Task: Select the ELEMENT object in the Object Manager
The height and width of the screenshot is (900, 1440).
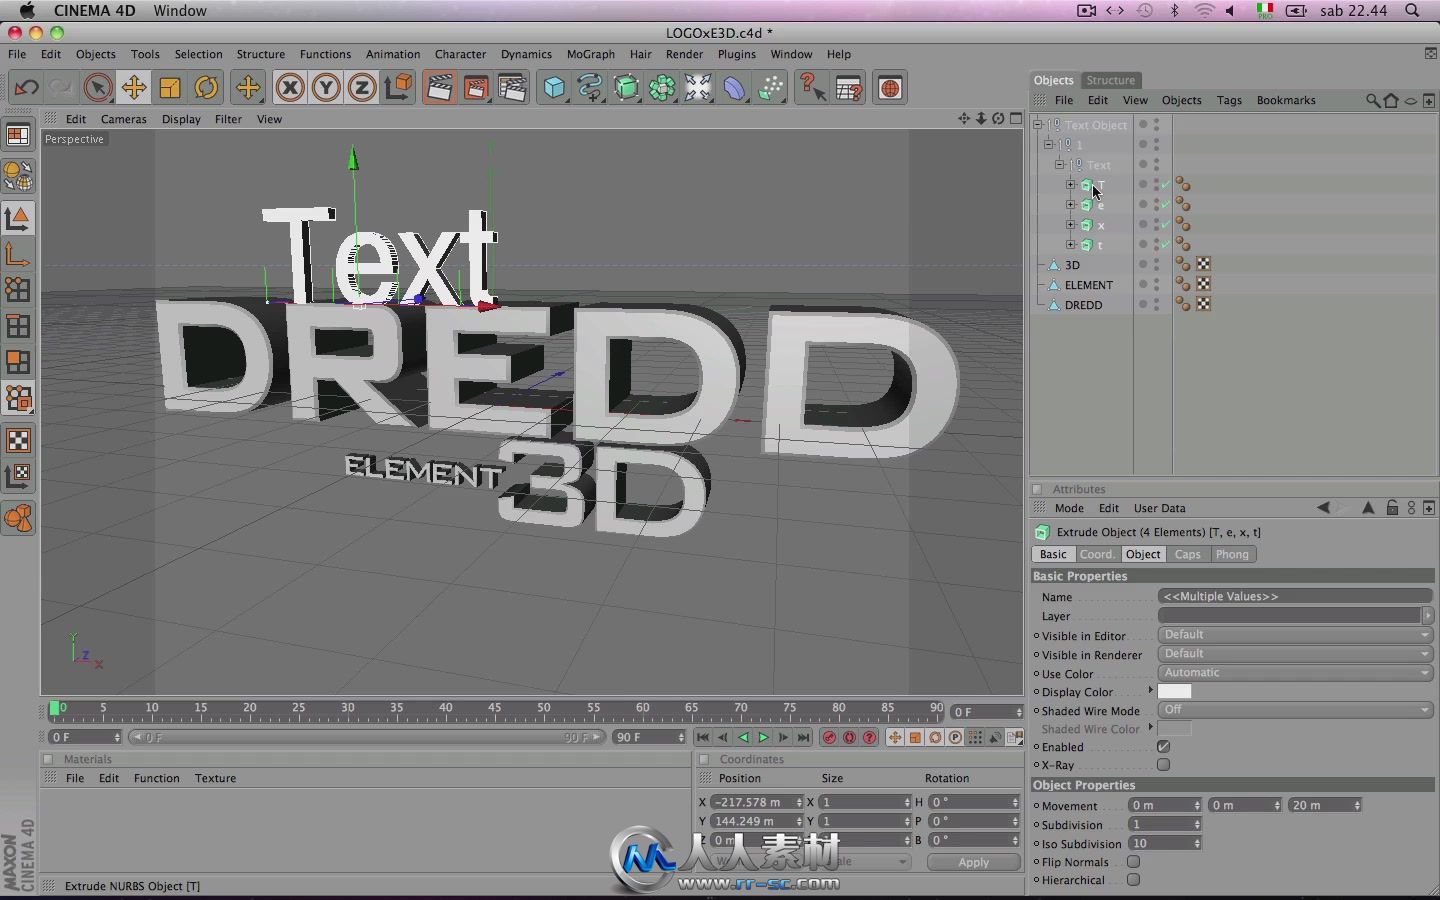Action: pos(1088,285)
